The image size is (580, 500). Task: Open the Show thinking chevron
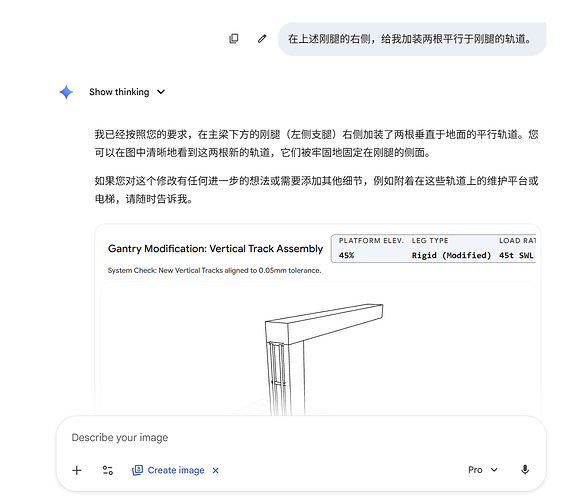pos(161,92)
